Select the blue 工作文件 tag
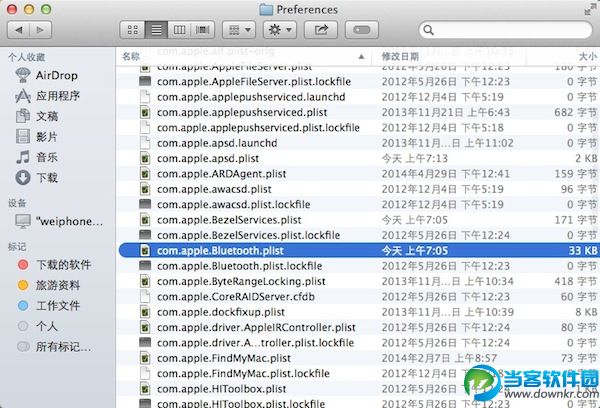The image size is (600, 408). [x=49, y=305]
